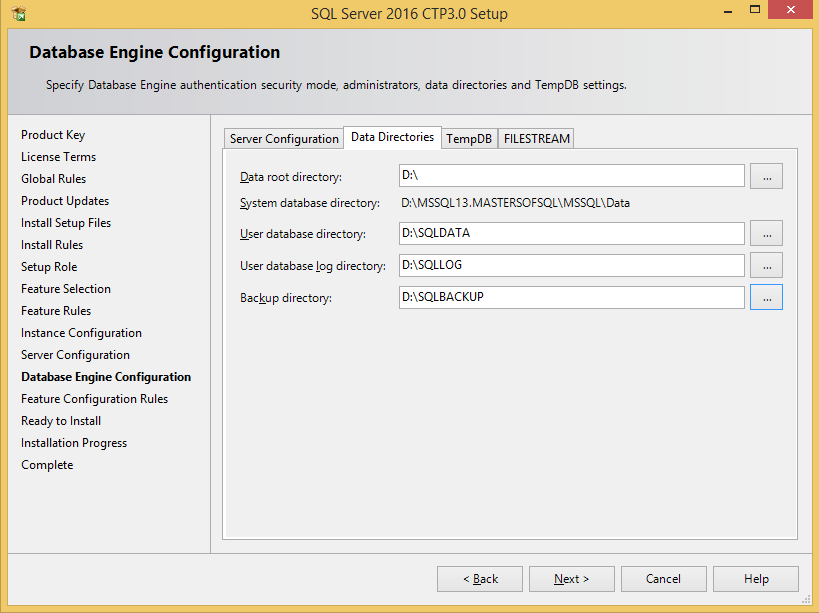Select Database Engine Configuration step in sidebar

(106, 377)
